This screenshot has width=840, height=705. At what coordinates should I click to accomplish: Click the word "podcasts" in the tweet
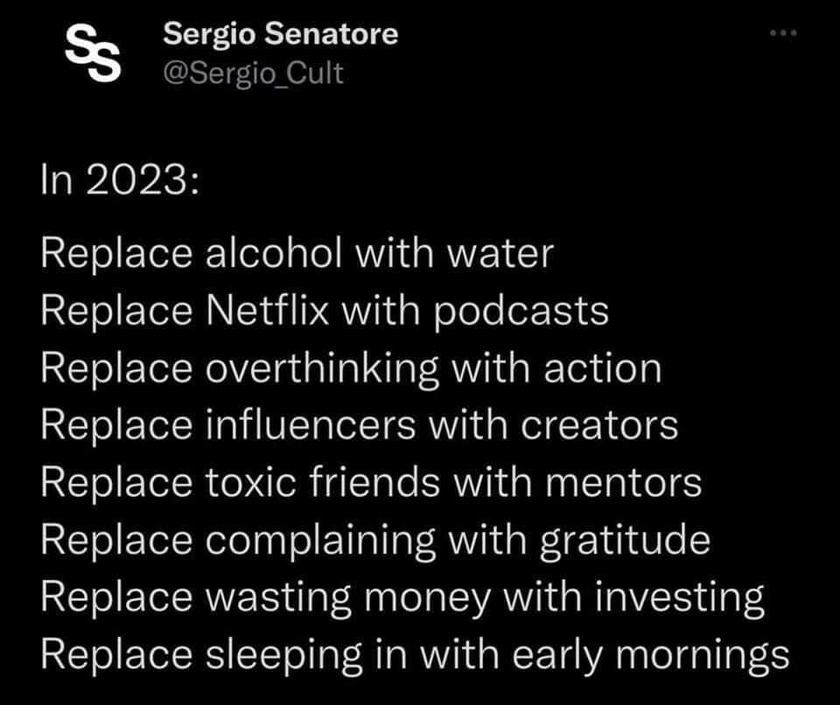(x=521, y=312)
